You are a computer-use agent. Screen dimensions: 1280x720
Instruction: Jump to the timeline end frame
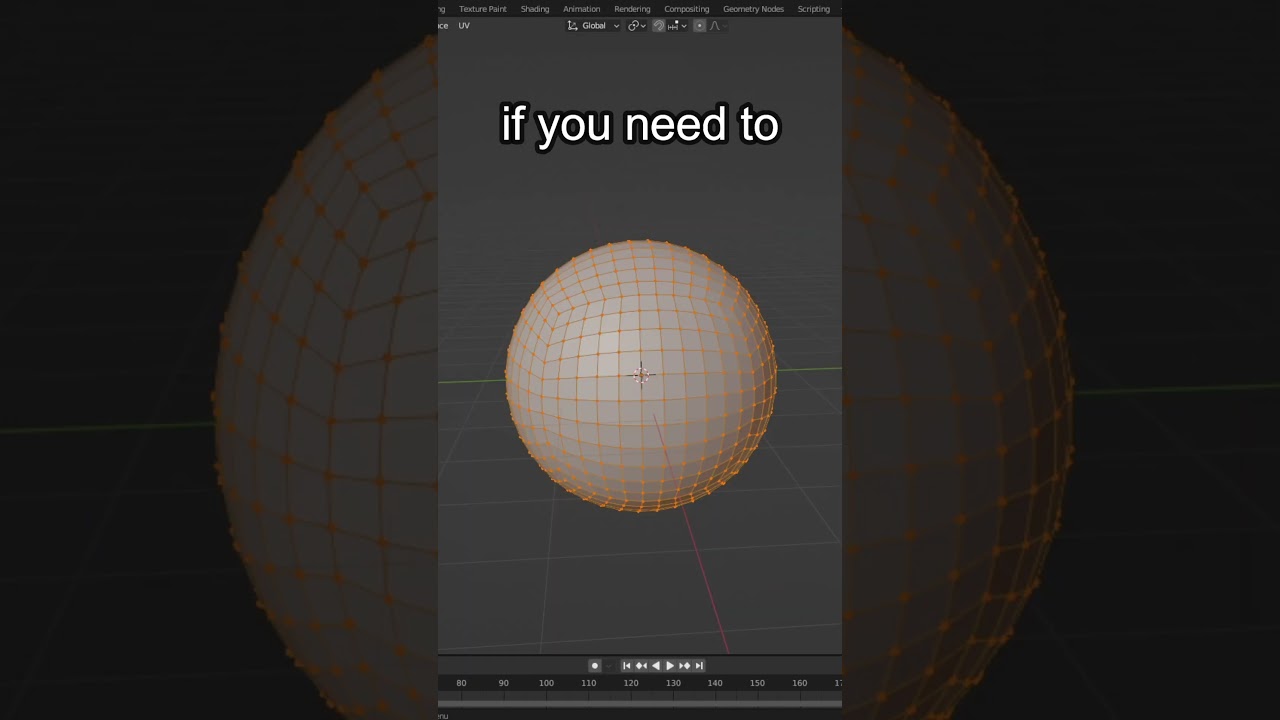coord(699,666)
